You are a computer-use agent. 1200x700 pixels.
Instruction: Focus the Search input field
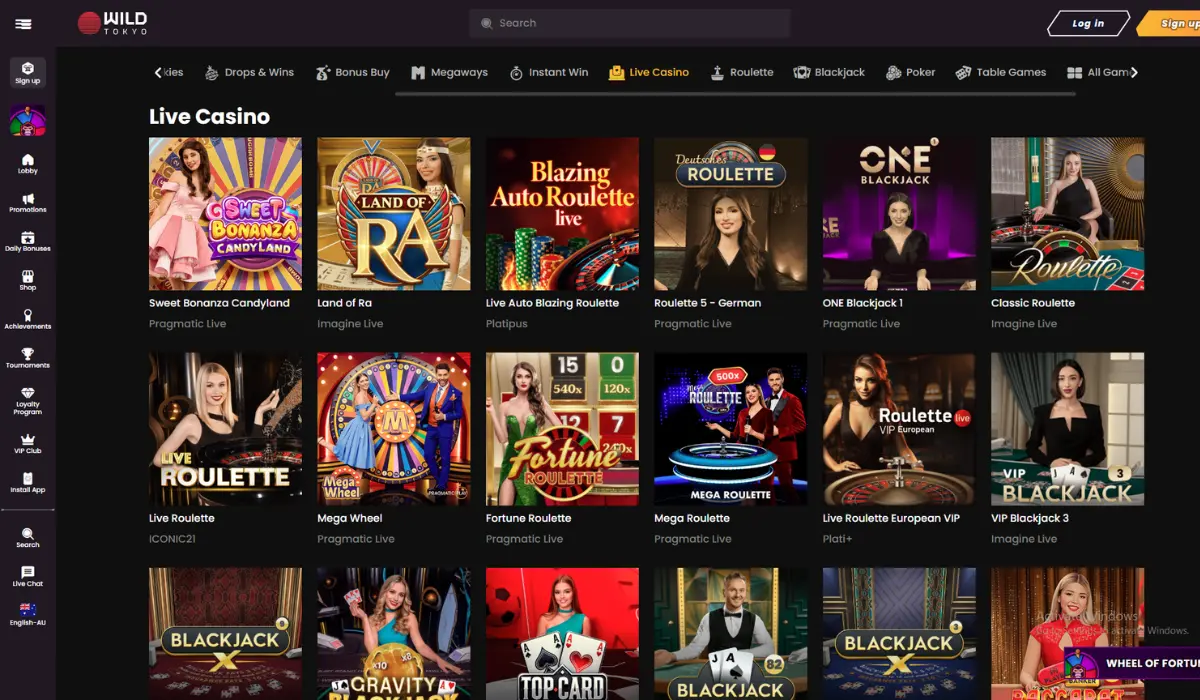(630, 23)
